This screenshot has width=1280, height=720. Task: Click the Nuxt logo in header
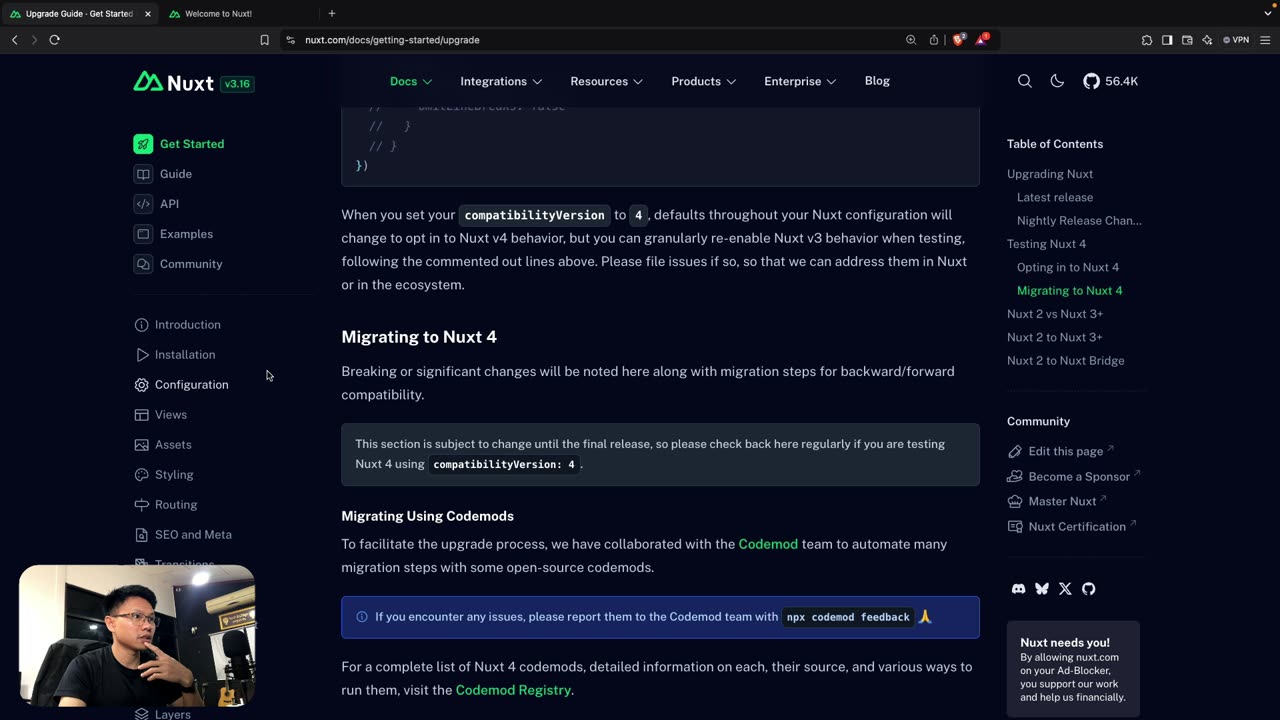(x=174, y=82)
